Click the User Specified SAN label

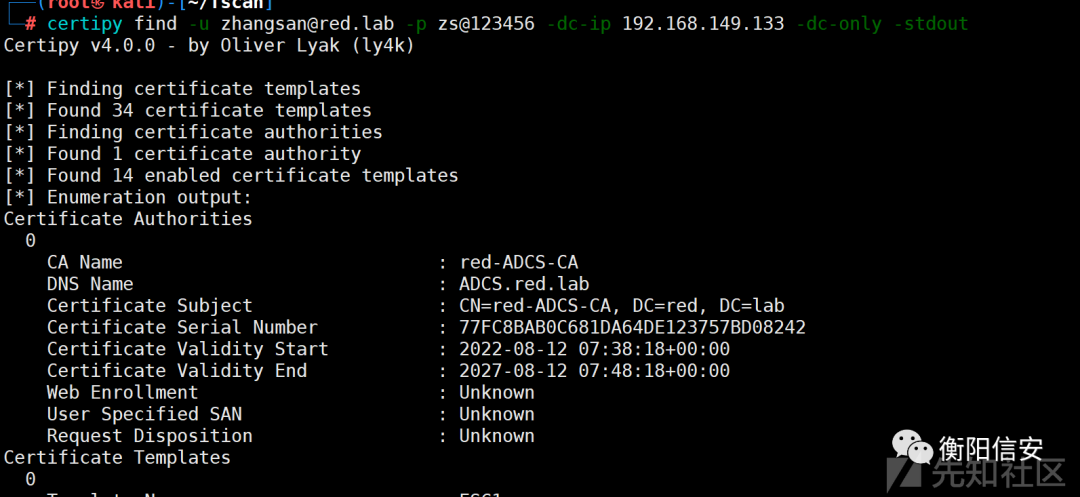coord(144,414)
